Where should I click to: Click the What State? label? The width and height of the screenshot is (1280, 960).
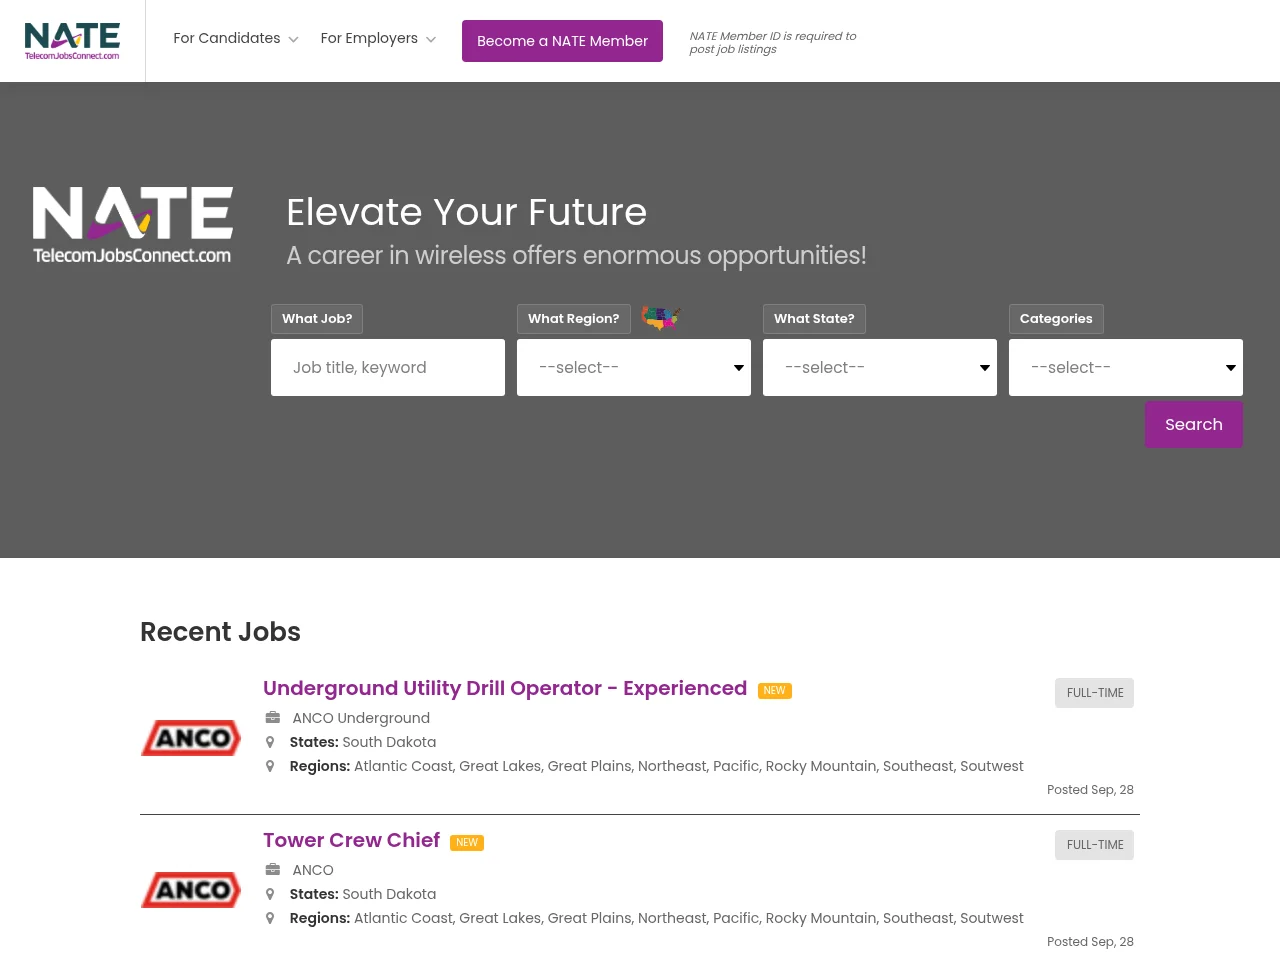click(814, 319)
